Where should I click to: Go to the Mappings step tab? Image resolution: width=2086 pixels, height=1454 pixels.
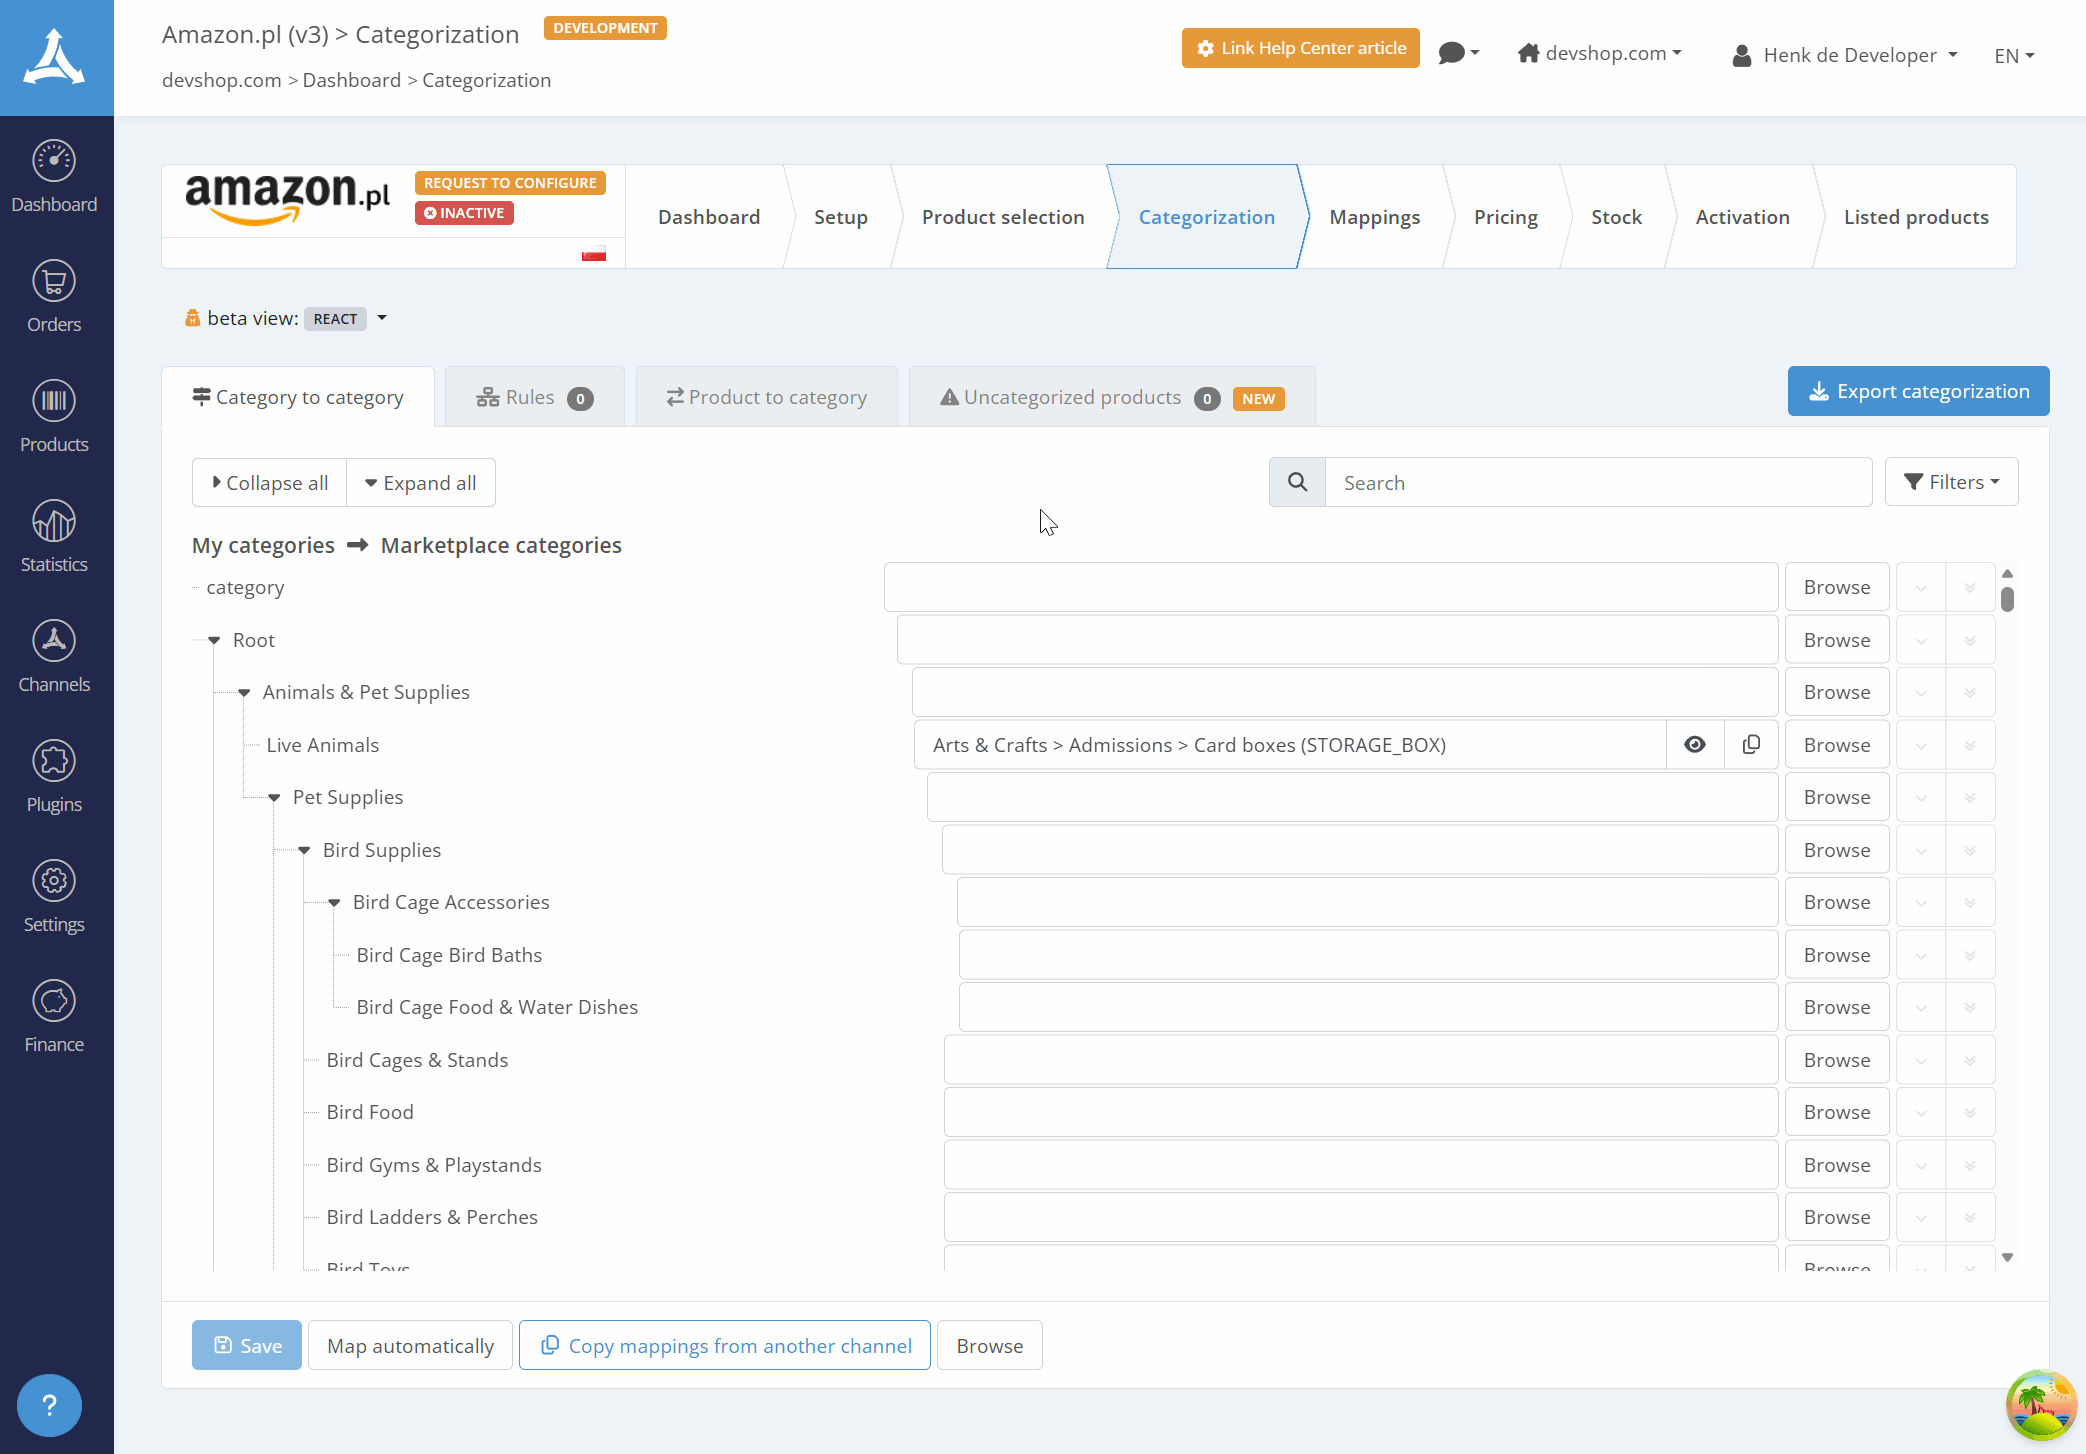pyautogui.click(x=1374, y=217)
